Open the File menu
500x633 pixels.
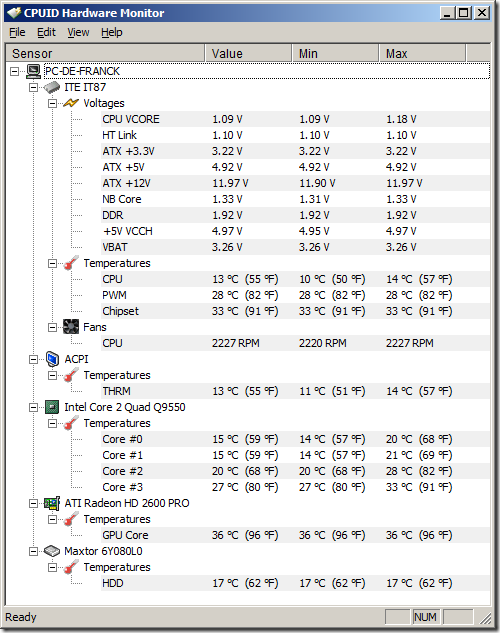pos(17,32)
